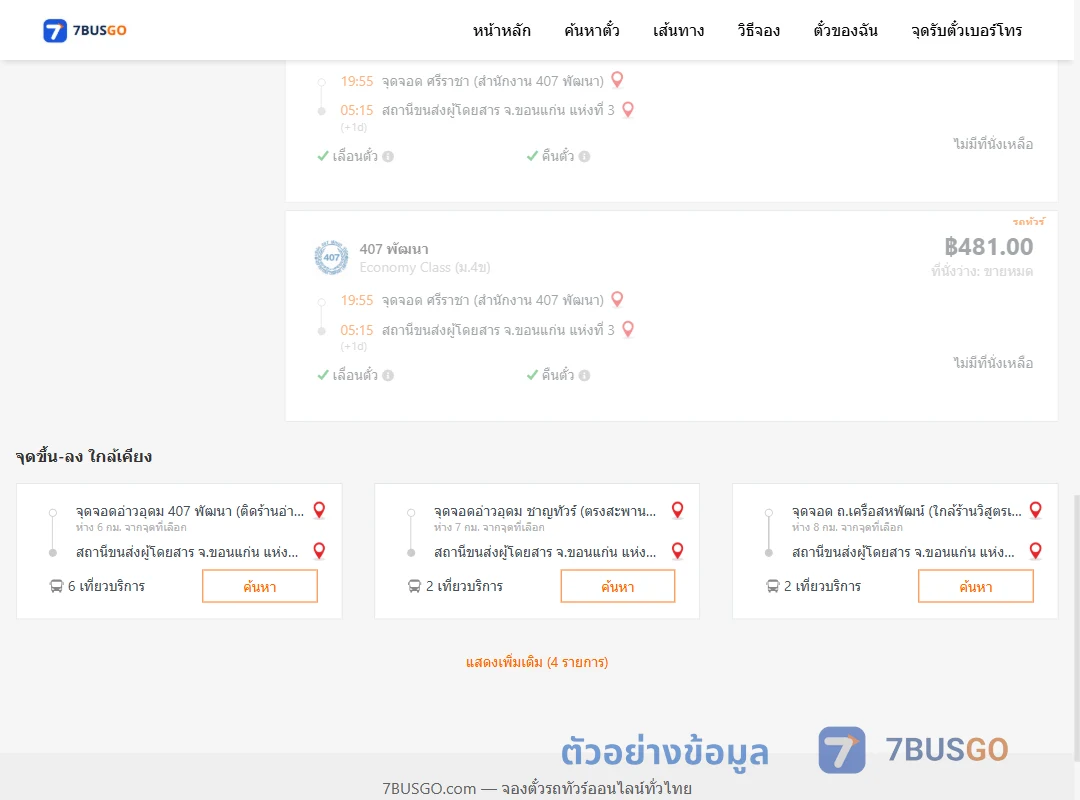This screenshot has width=1080, height=800.
Task: Click map pin beside ฿481 card's 19:55 ศรีราชา stop
Action: pos(617,299)
